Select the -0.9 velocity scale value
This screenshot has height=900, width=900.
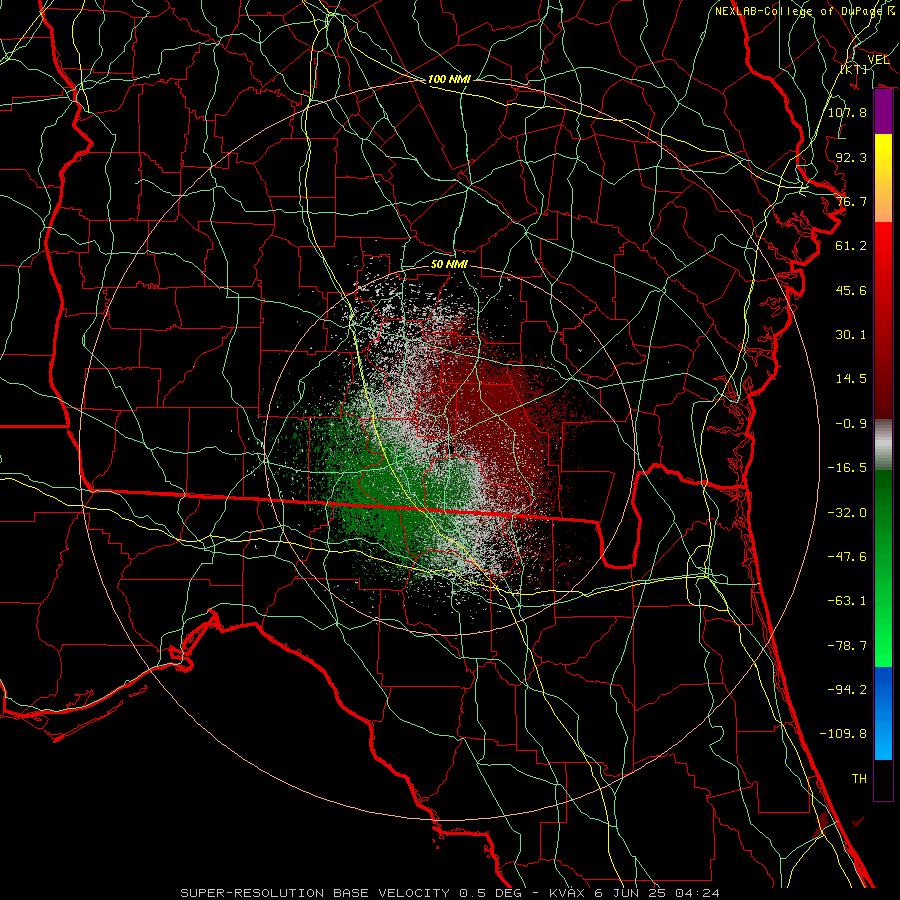pos(851,424)
